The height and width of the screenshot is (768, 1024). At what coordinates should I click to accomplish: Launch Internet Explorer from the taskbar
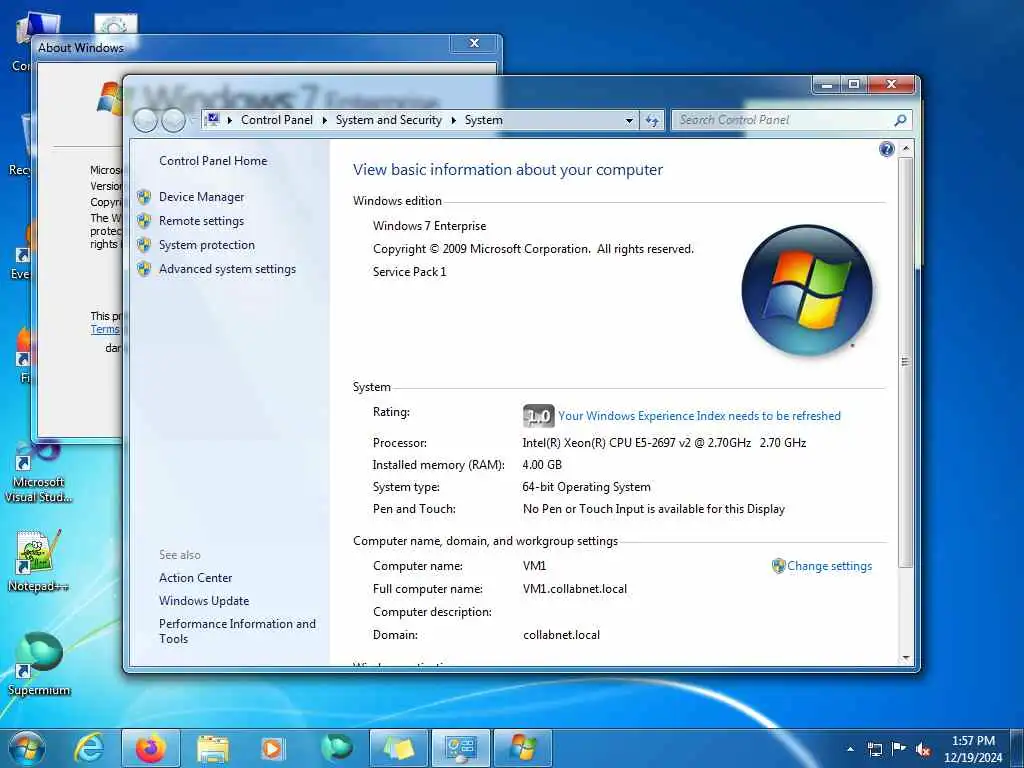coord(88,748)
